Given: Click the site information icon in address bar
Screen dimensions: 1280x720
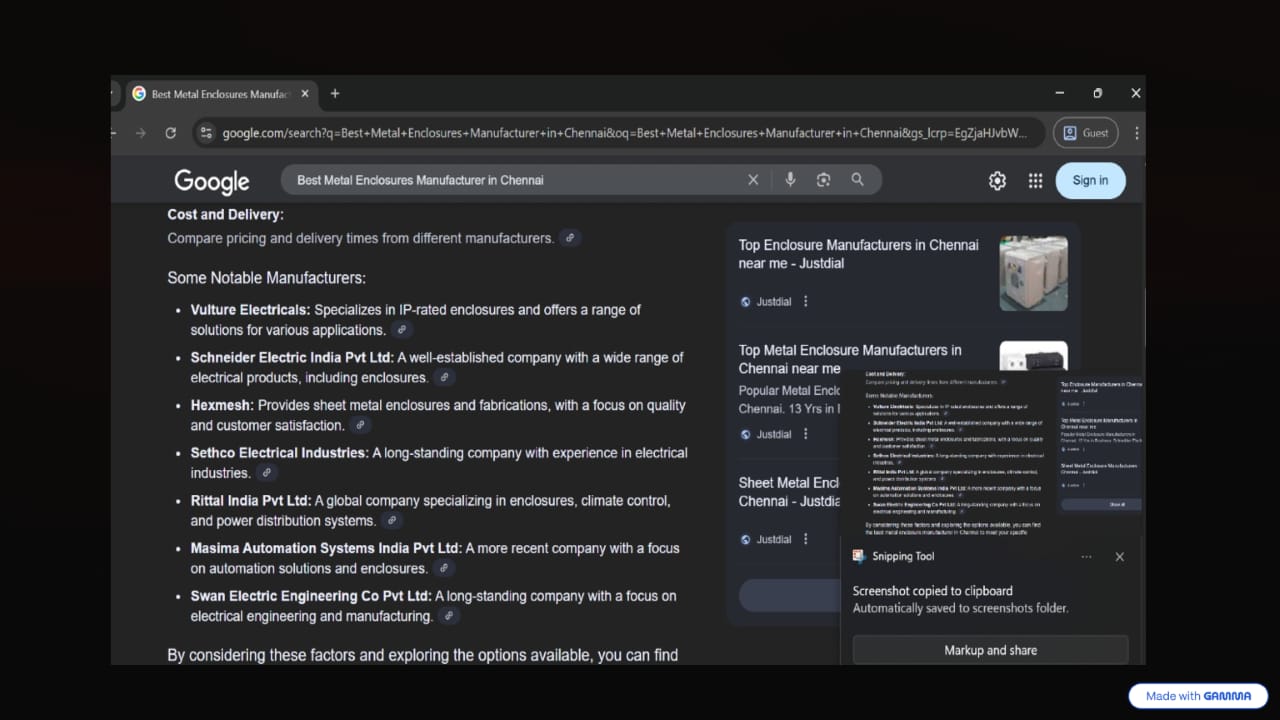Looking at the screenshot, I should (205, 133).
